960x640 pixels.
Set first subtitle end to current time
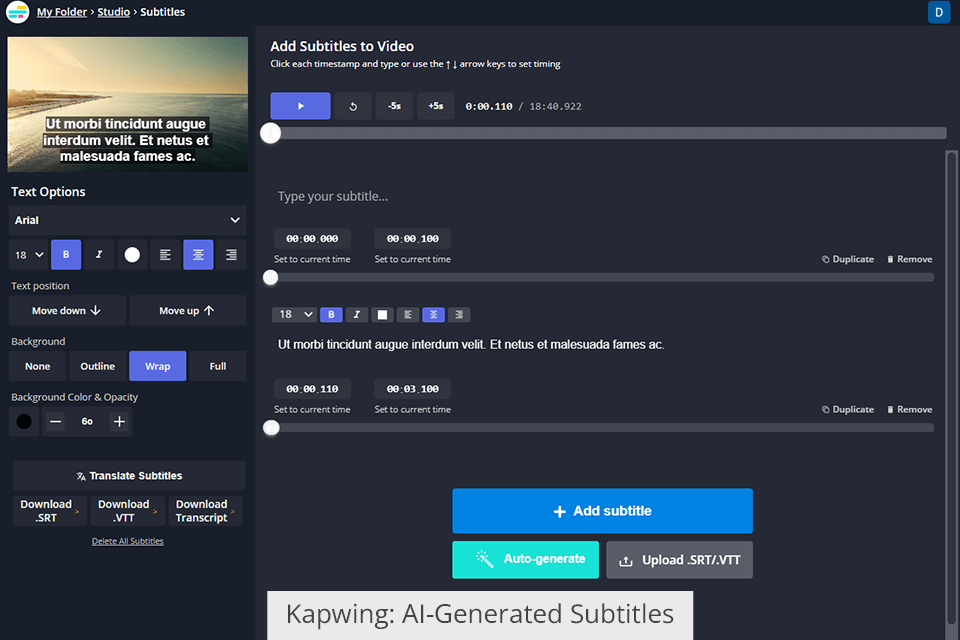tap(412, 259)
